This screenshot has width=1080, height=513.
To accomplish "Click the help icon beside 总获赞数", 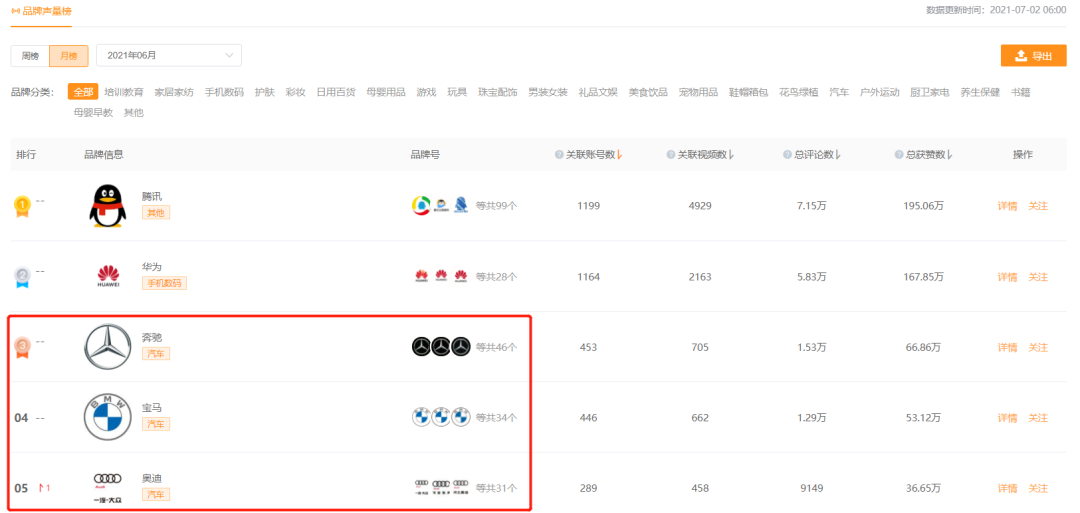I will coord(899,155).
